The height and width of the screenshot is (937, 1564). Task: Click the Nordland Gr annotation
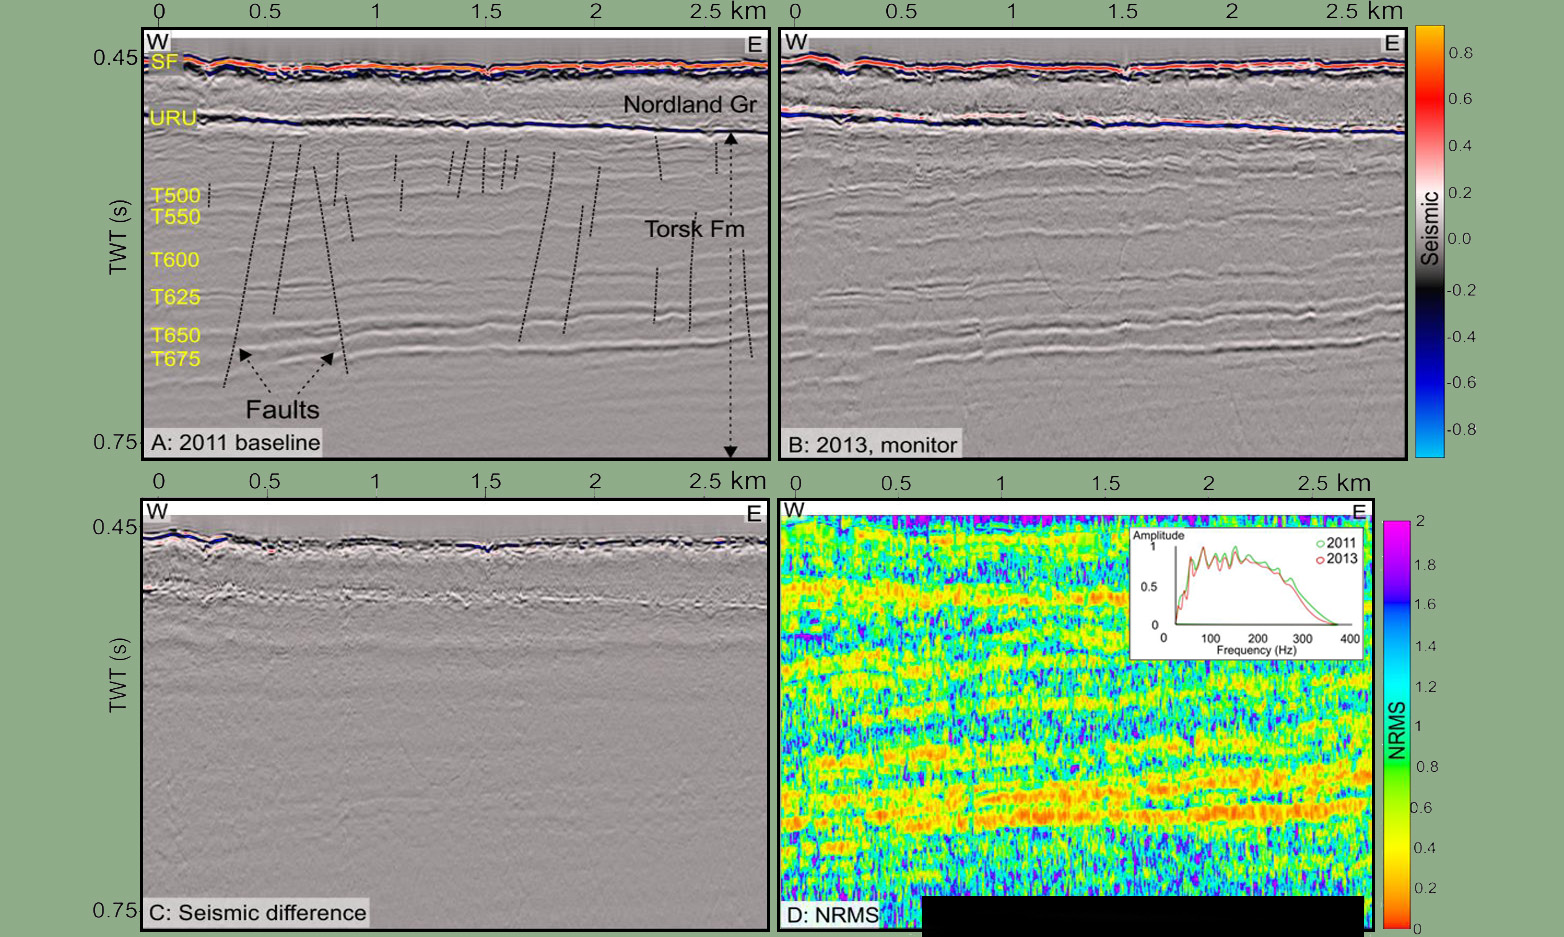coord(690,104)
